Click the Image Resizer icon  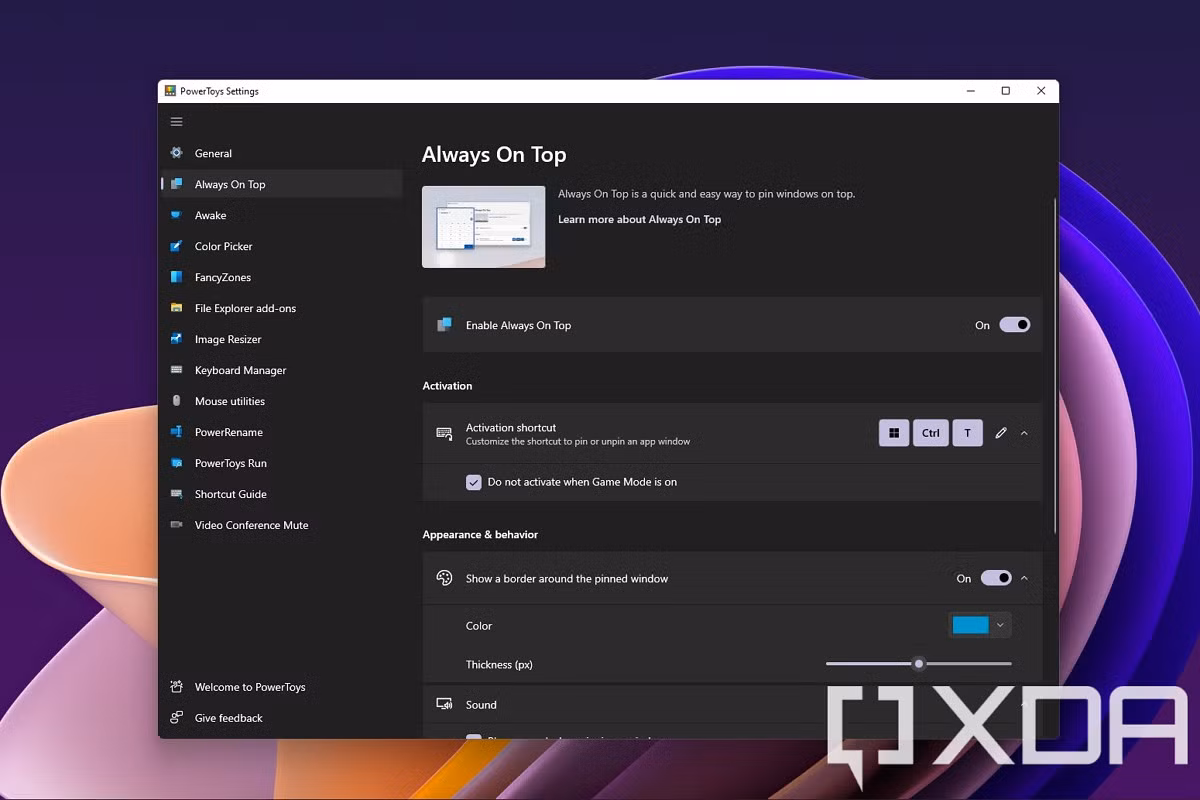(177, 339)
